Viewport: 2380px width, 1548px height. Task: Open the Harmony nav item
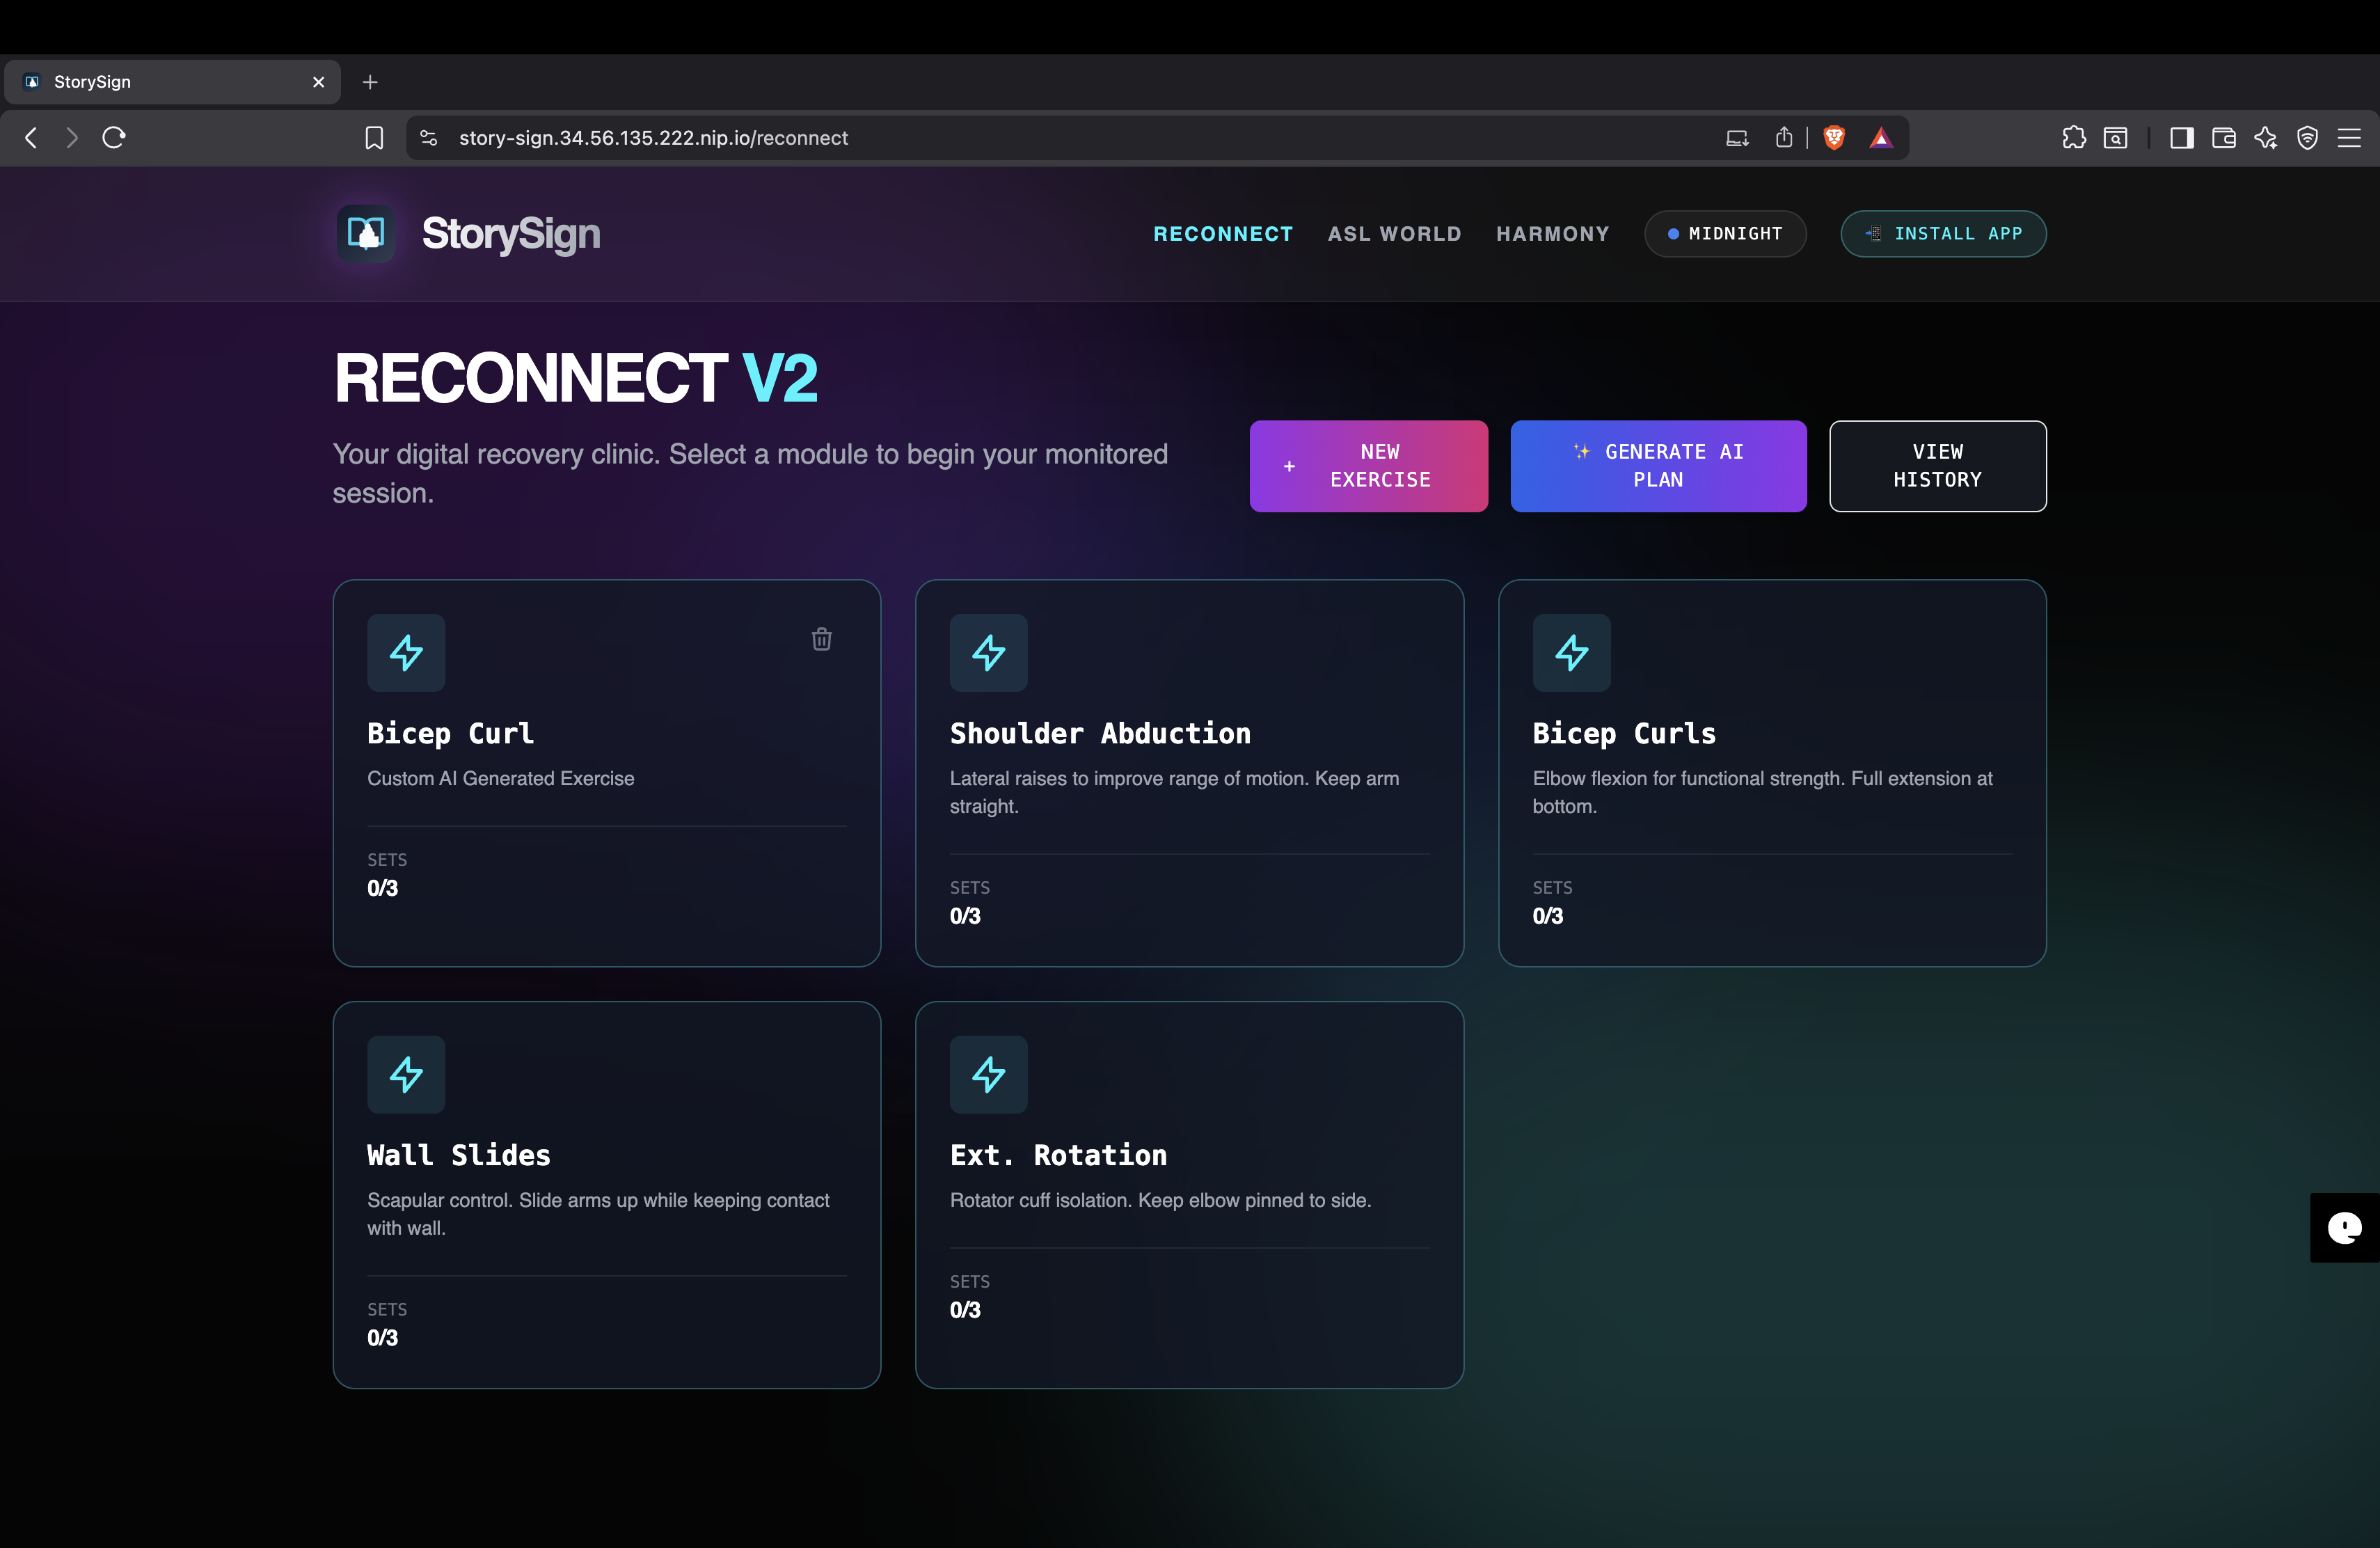[1552, 233]
